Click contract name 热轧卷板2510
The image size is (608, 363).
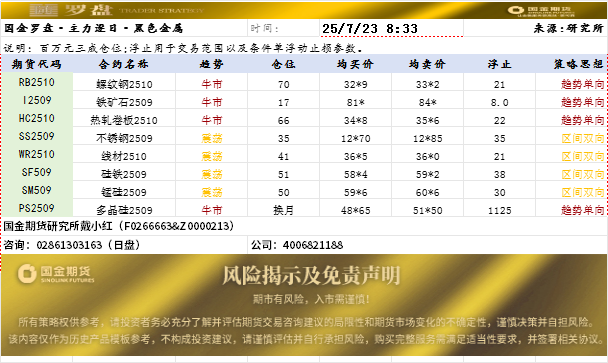(x=124, y=120)
